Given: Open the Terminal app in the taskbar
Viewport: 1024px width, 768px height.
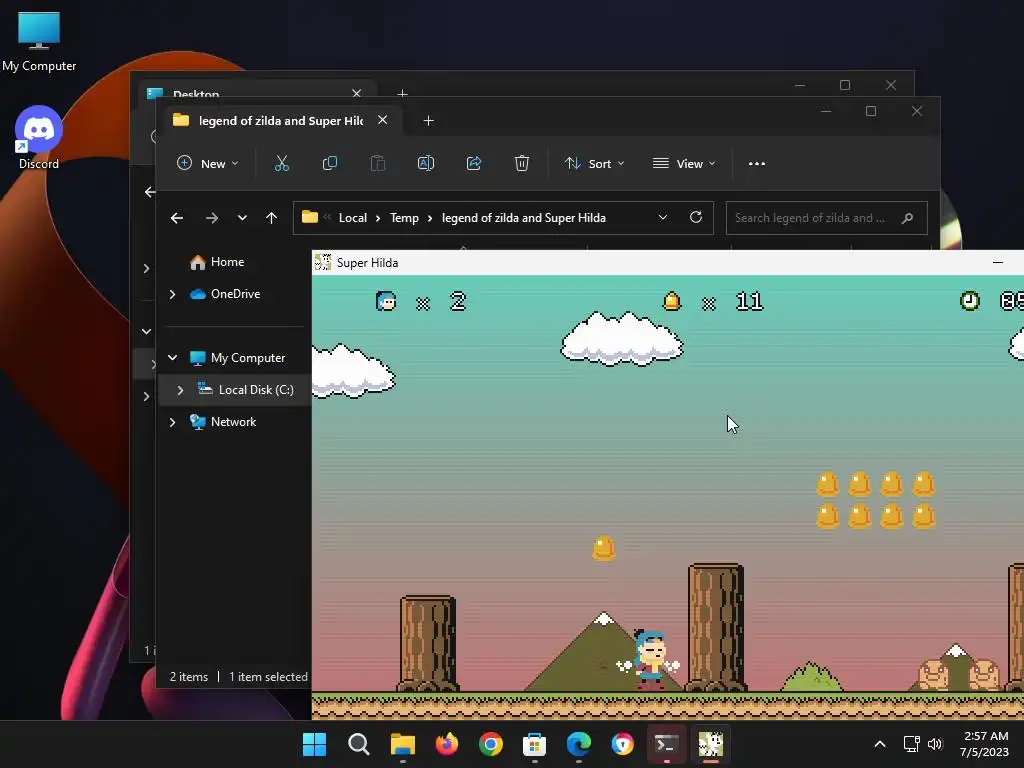Looking at the screenshot, I should tap(666, 744).
